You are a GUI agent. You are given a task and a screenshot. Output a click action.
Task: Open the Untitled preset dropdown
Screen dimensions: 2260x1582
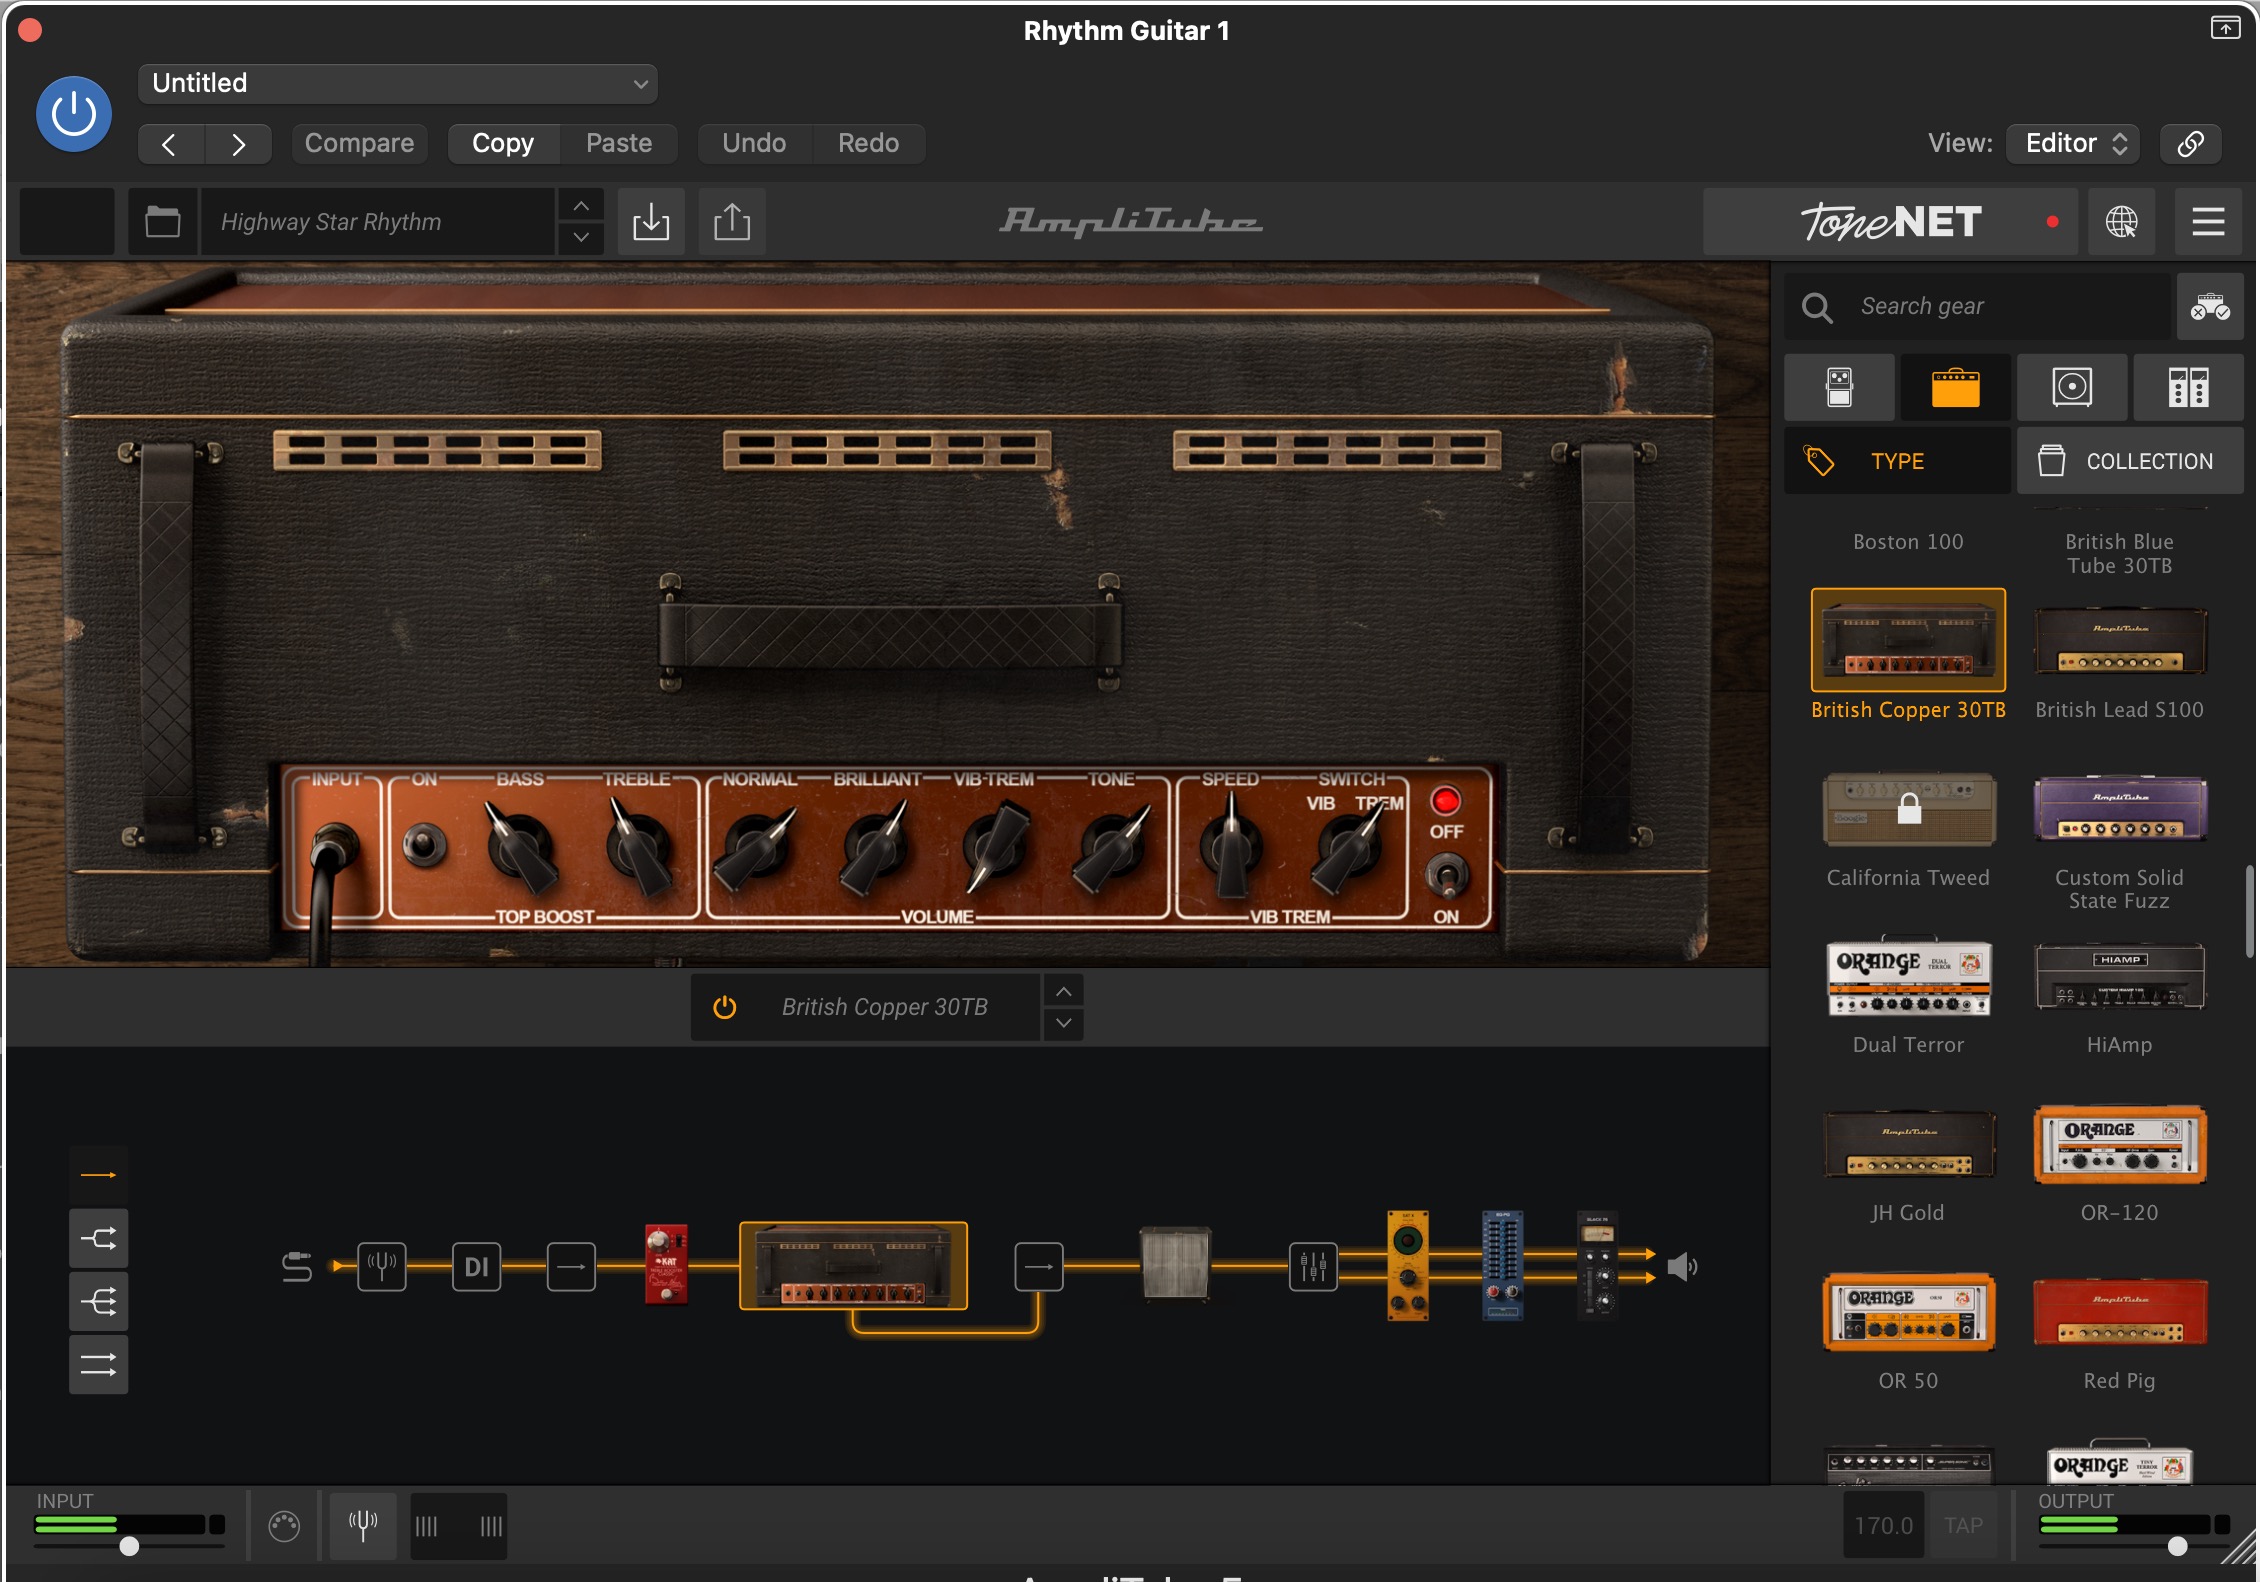click(x=398, y=83)
